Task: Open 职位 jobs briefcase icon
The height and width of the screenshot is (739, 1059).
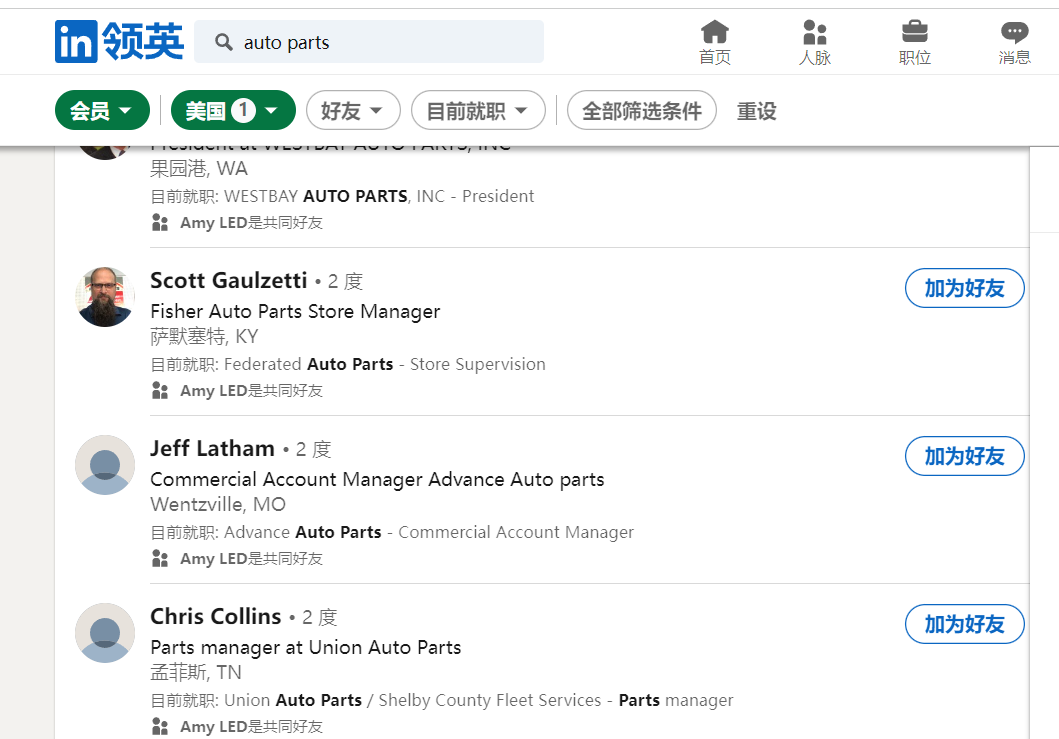Action: click(x=914, y=43)
